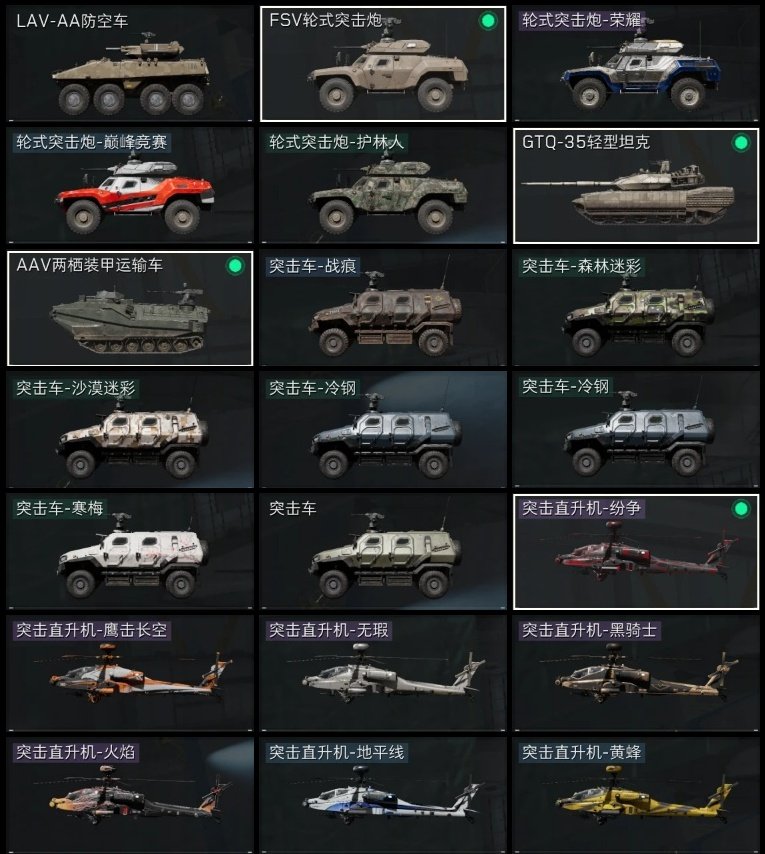
Task: Click green equipped dot on FSV轮式突击炮
Action: point(488,21)
